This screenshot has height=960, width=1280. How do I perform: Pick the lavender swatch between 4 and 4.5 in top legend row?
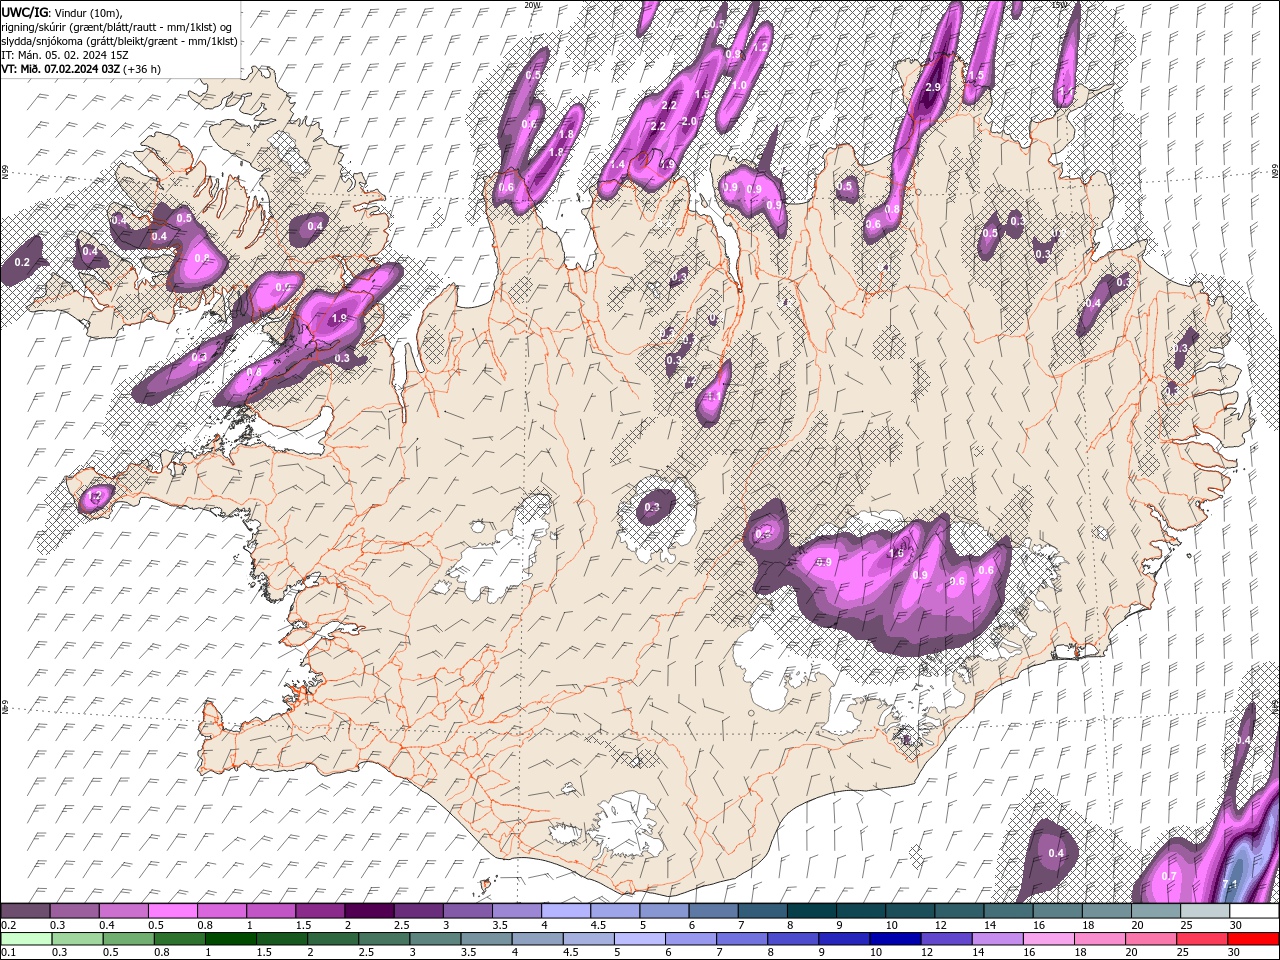566,911
